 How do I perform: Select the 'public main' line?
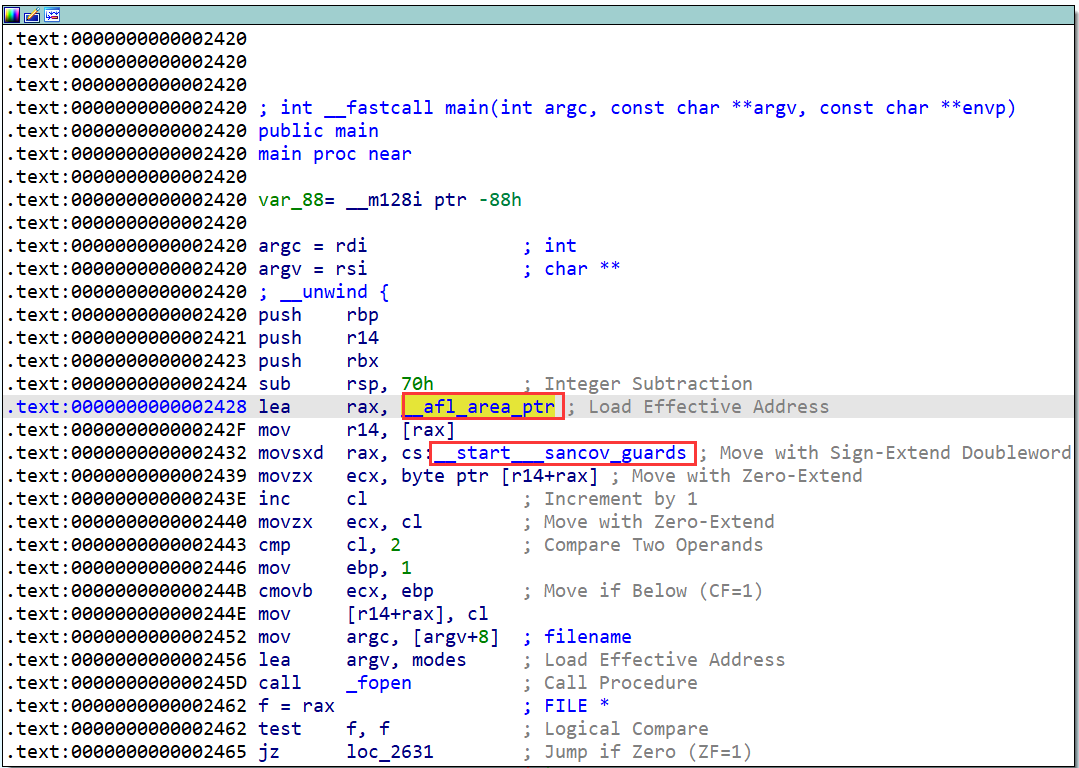click(x=319, y=131)
